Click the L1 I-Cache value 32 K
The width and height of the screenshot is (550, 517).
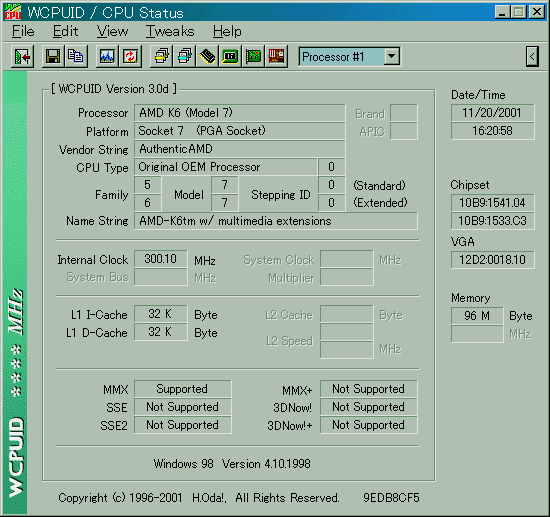(x=161, y=314)
